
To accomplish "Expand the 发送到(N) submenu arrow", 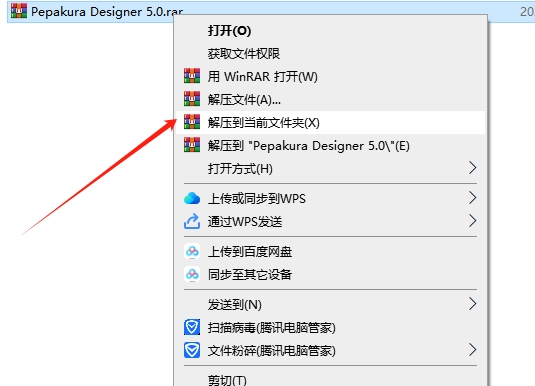I will 473,304.
